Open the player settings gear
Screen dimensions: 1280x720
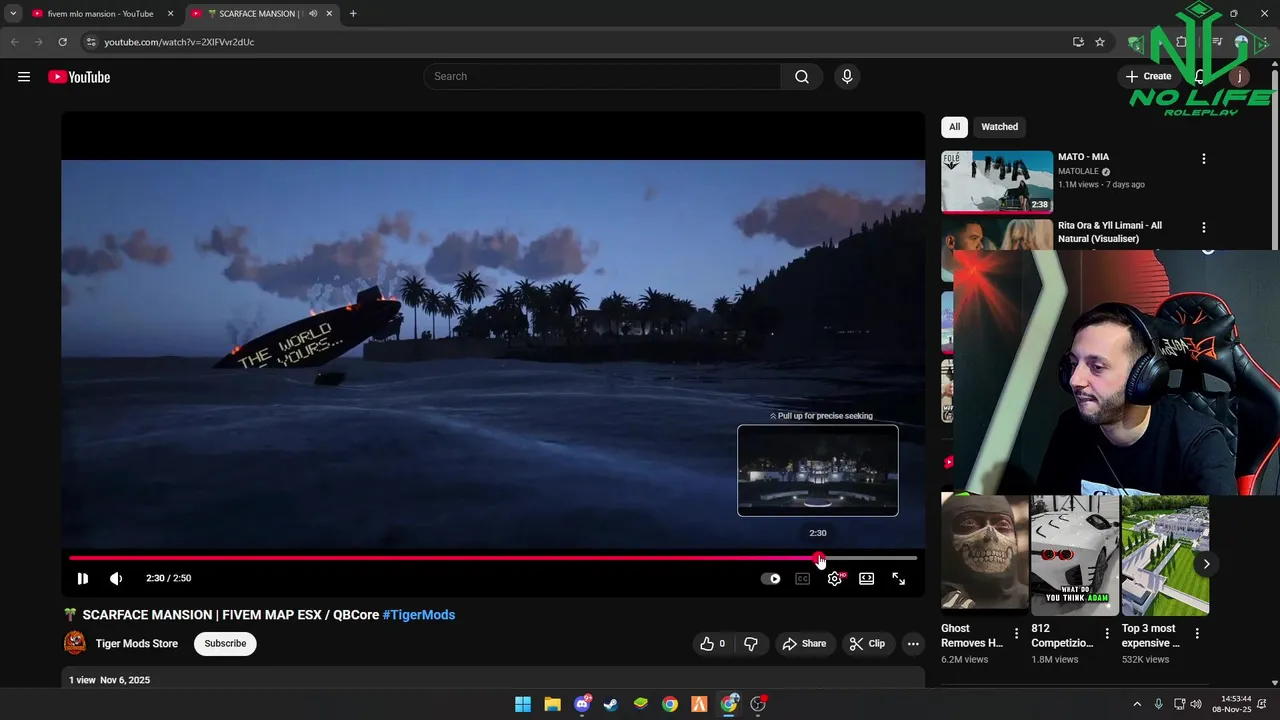click(835, 578)
